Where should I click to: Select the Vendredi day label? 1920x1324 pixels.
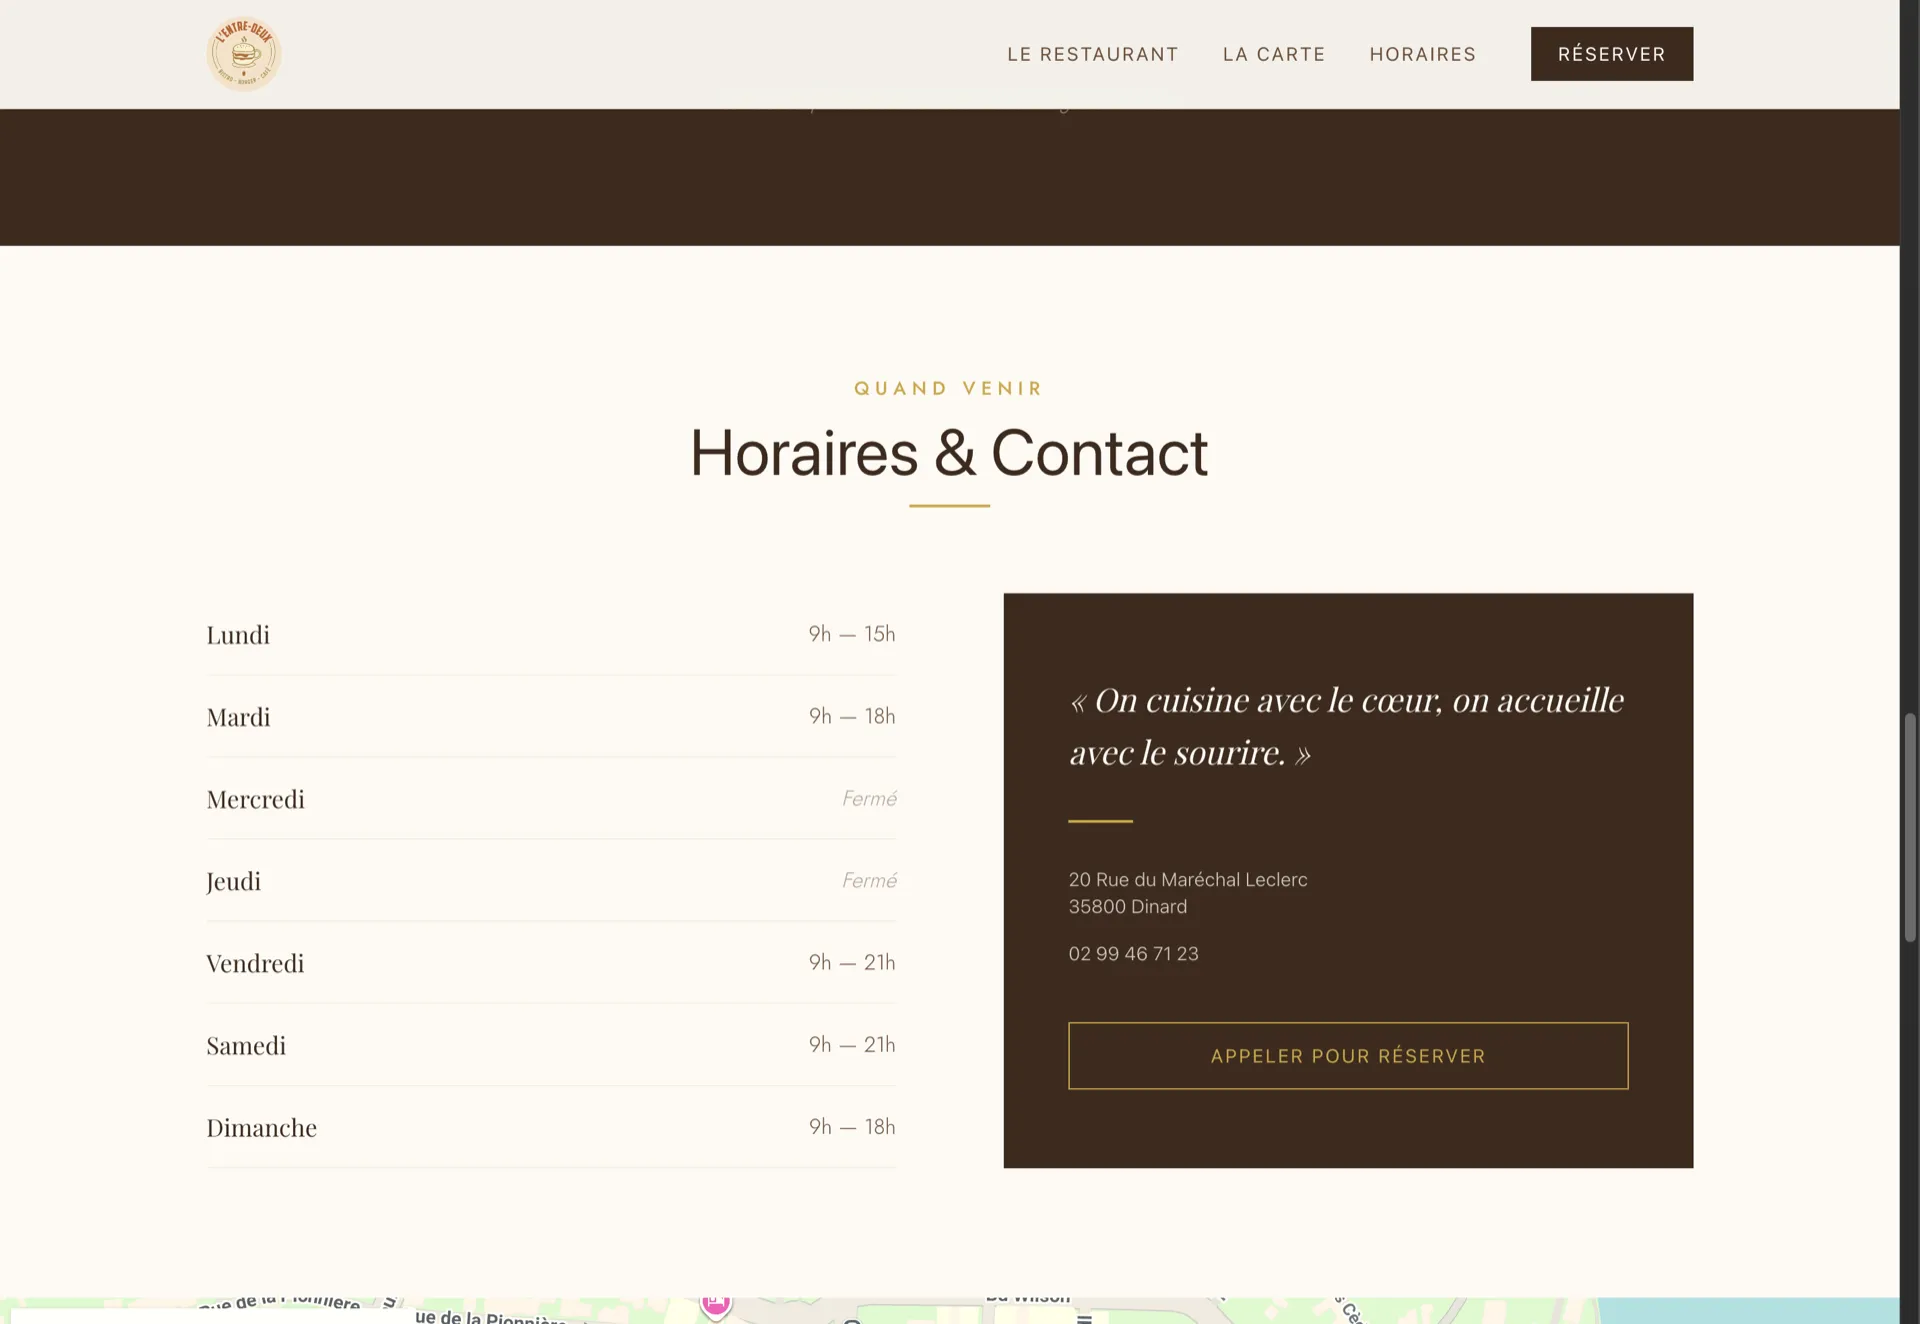pyautogui.click(x=255, y=964)
